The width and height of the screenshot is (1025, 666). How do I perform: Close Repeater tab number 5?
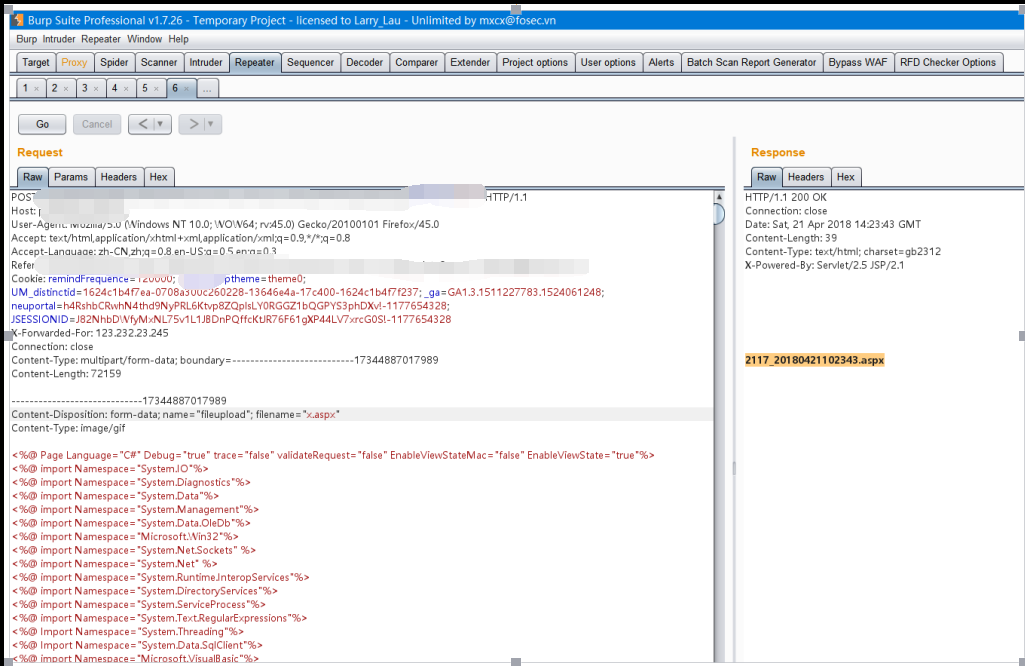156,88
